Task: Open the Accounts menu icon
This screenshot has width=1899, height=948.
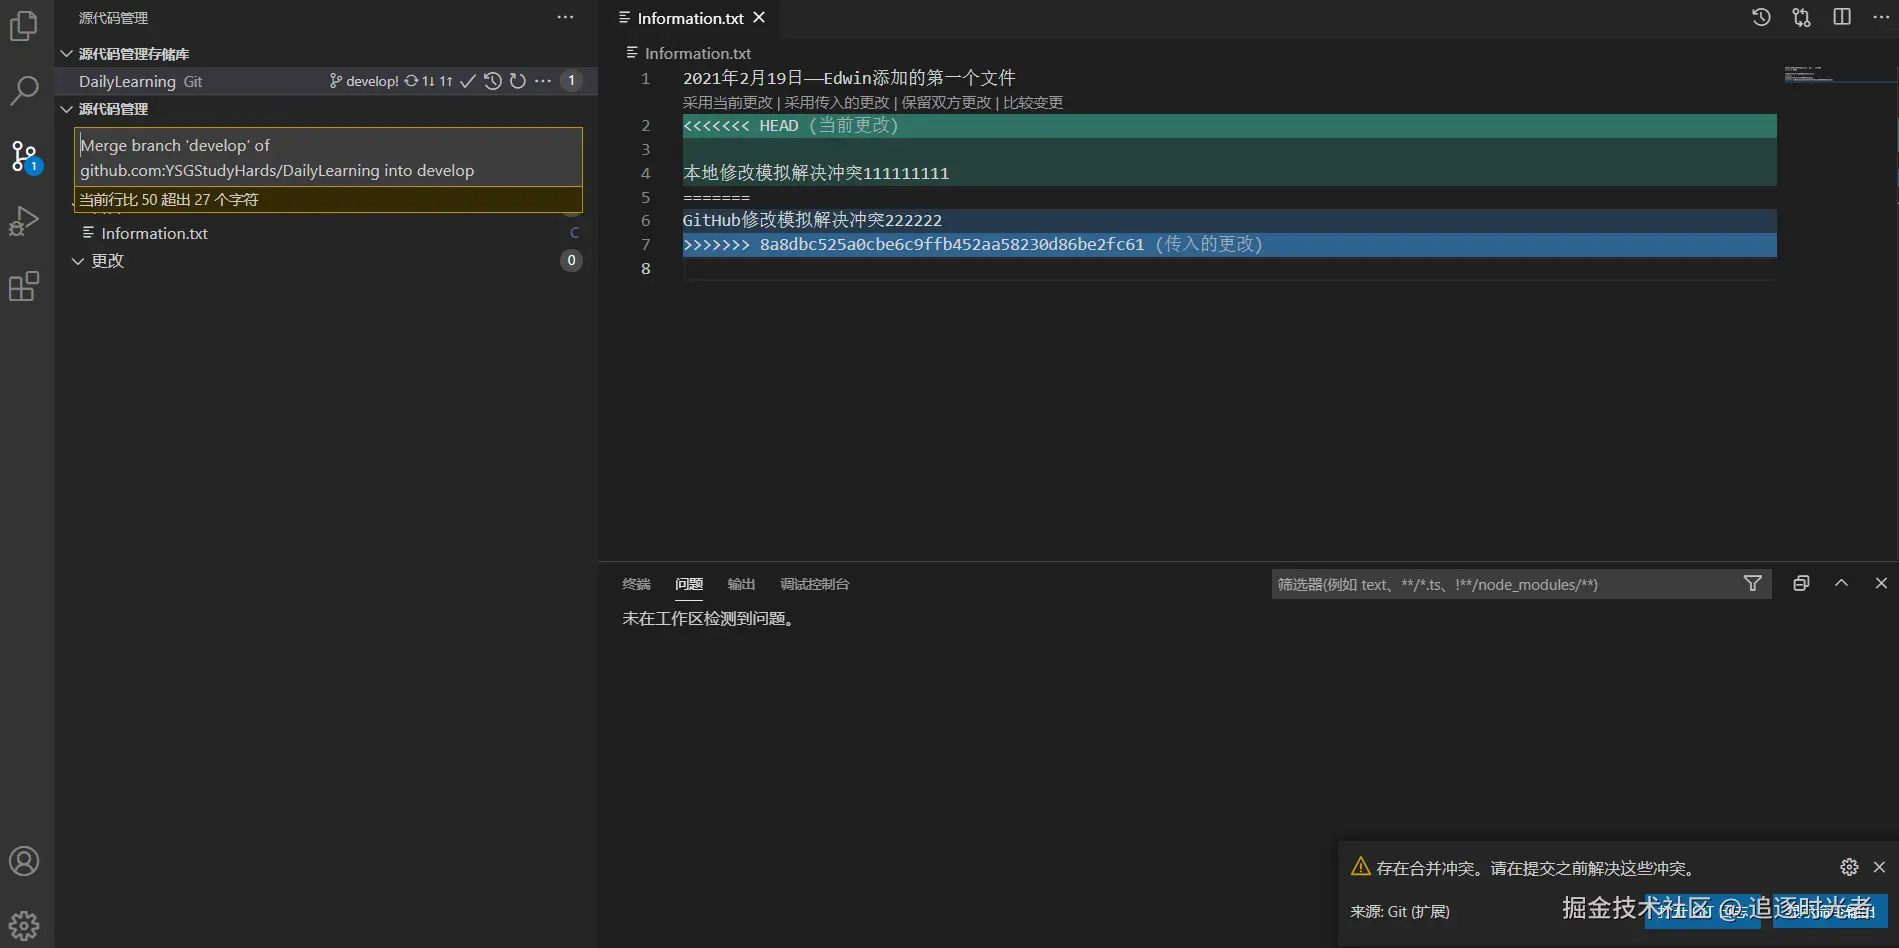Action: [x=24, y=861]
